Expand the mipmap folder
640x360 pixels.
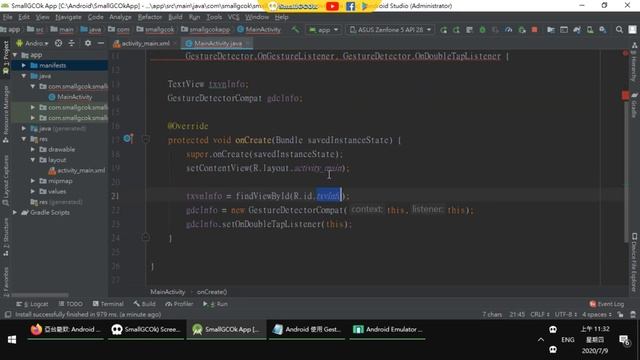[x=33, y=181]
